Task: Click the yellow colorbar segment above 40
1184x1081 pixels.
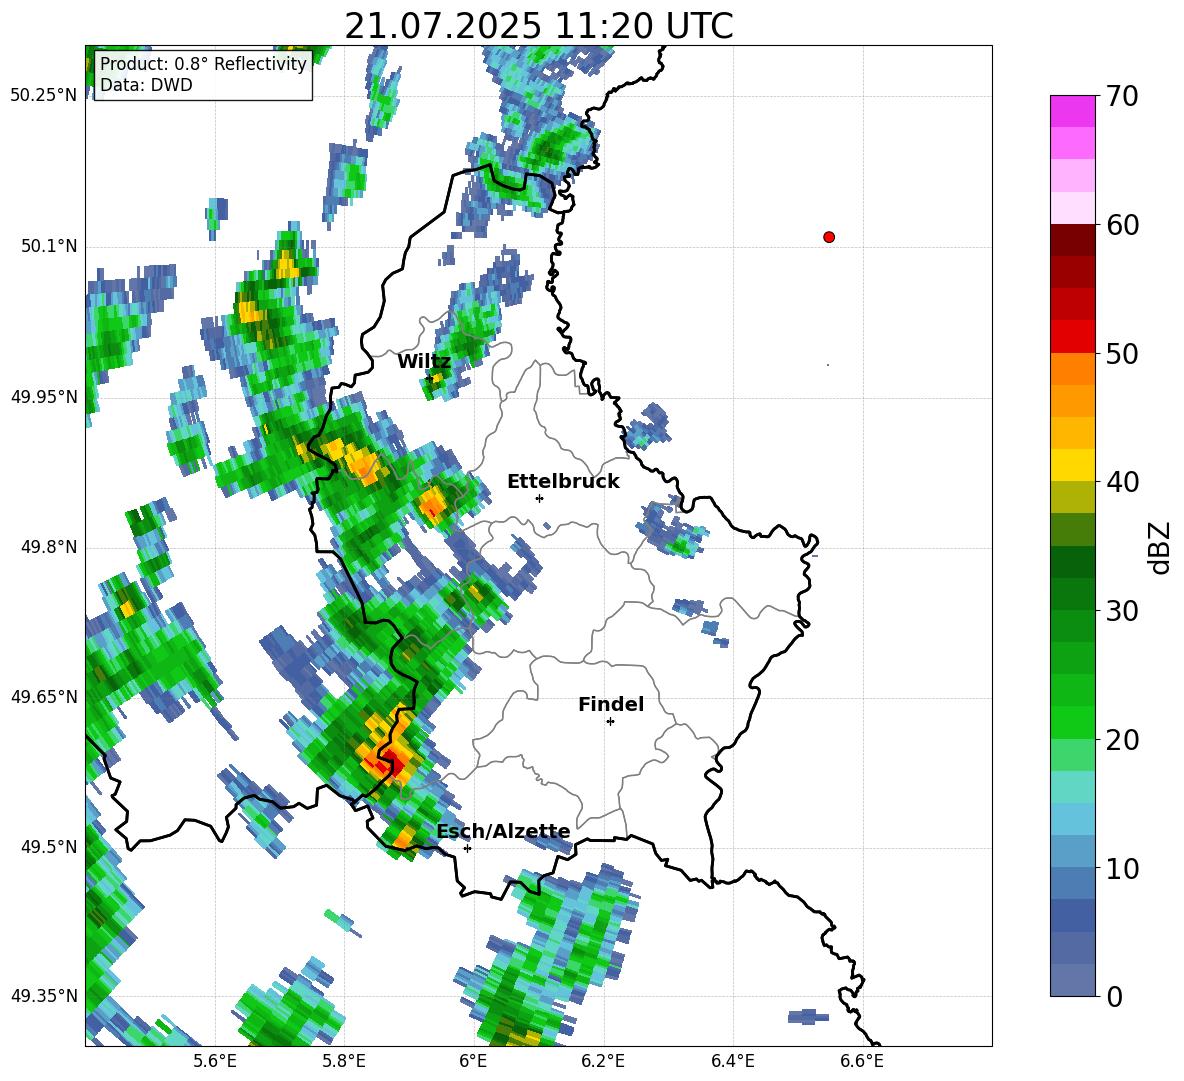Action: click(1072, 465)
